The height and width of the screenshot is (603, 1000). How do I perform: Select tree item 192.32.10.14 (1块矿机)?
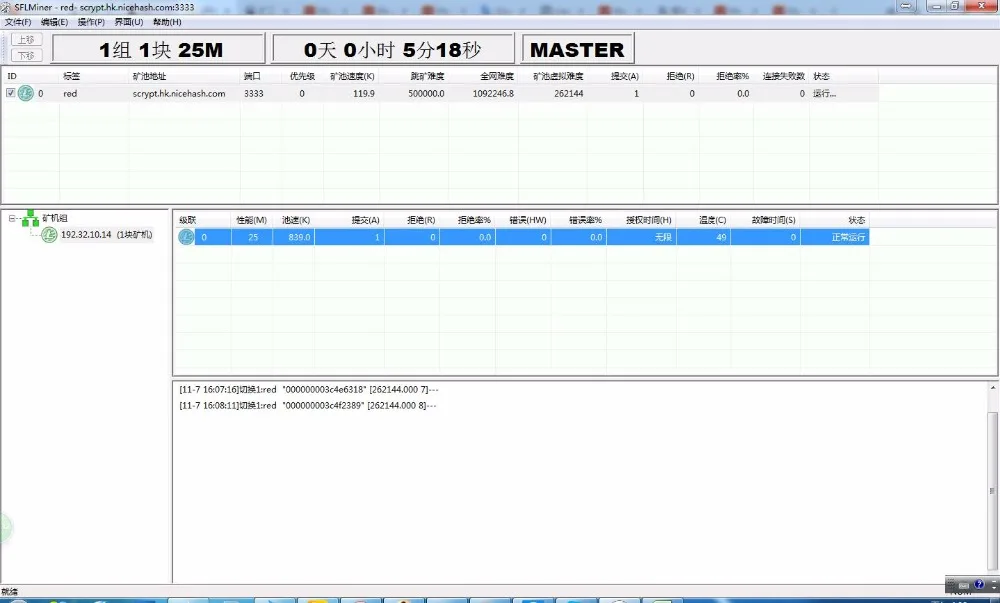pos(107,235)
